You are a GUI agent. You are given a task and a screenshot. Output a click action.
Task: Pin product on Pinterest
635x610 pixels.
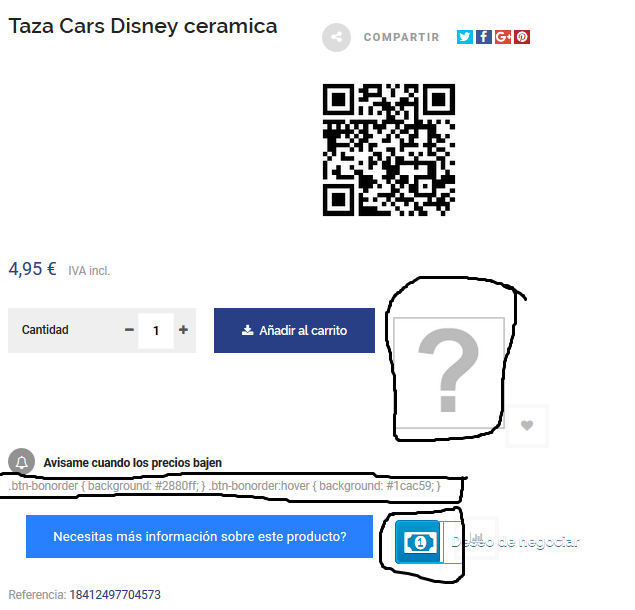click(522, 37)
